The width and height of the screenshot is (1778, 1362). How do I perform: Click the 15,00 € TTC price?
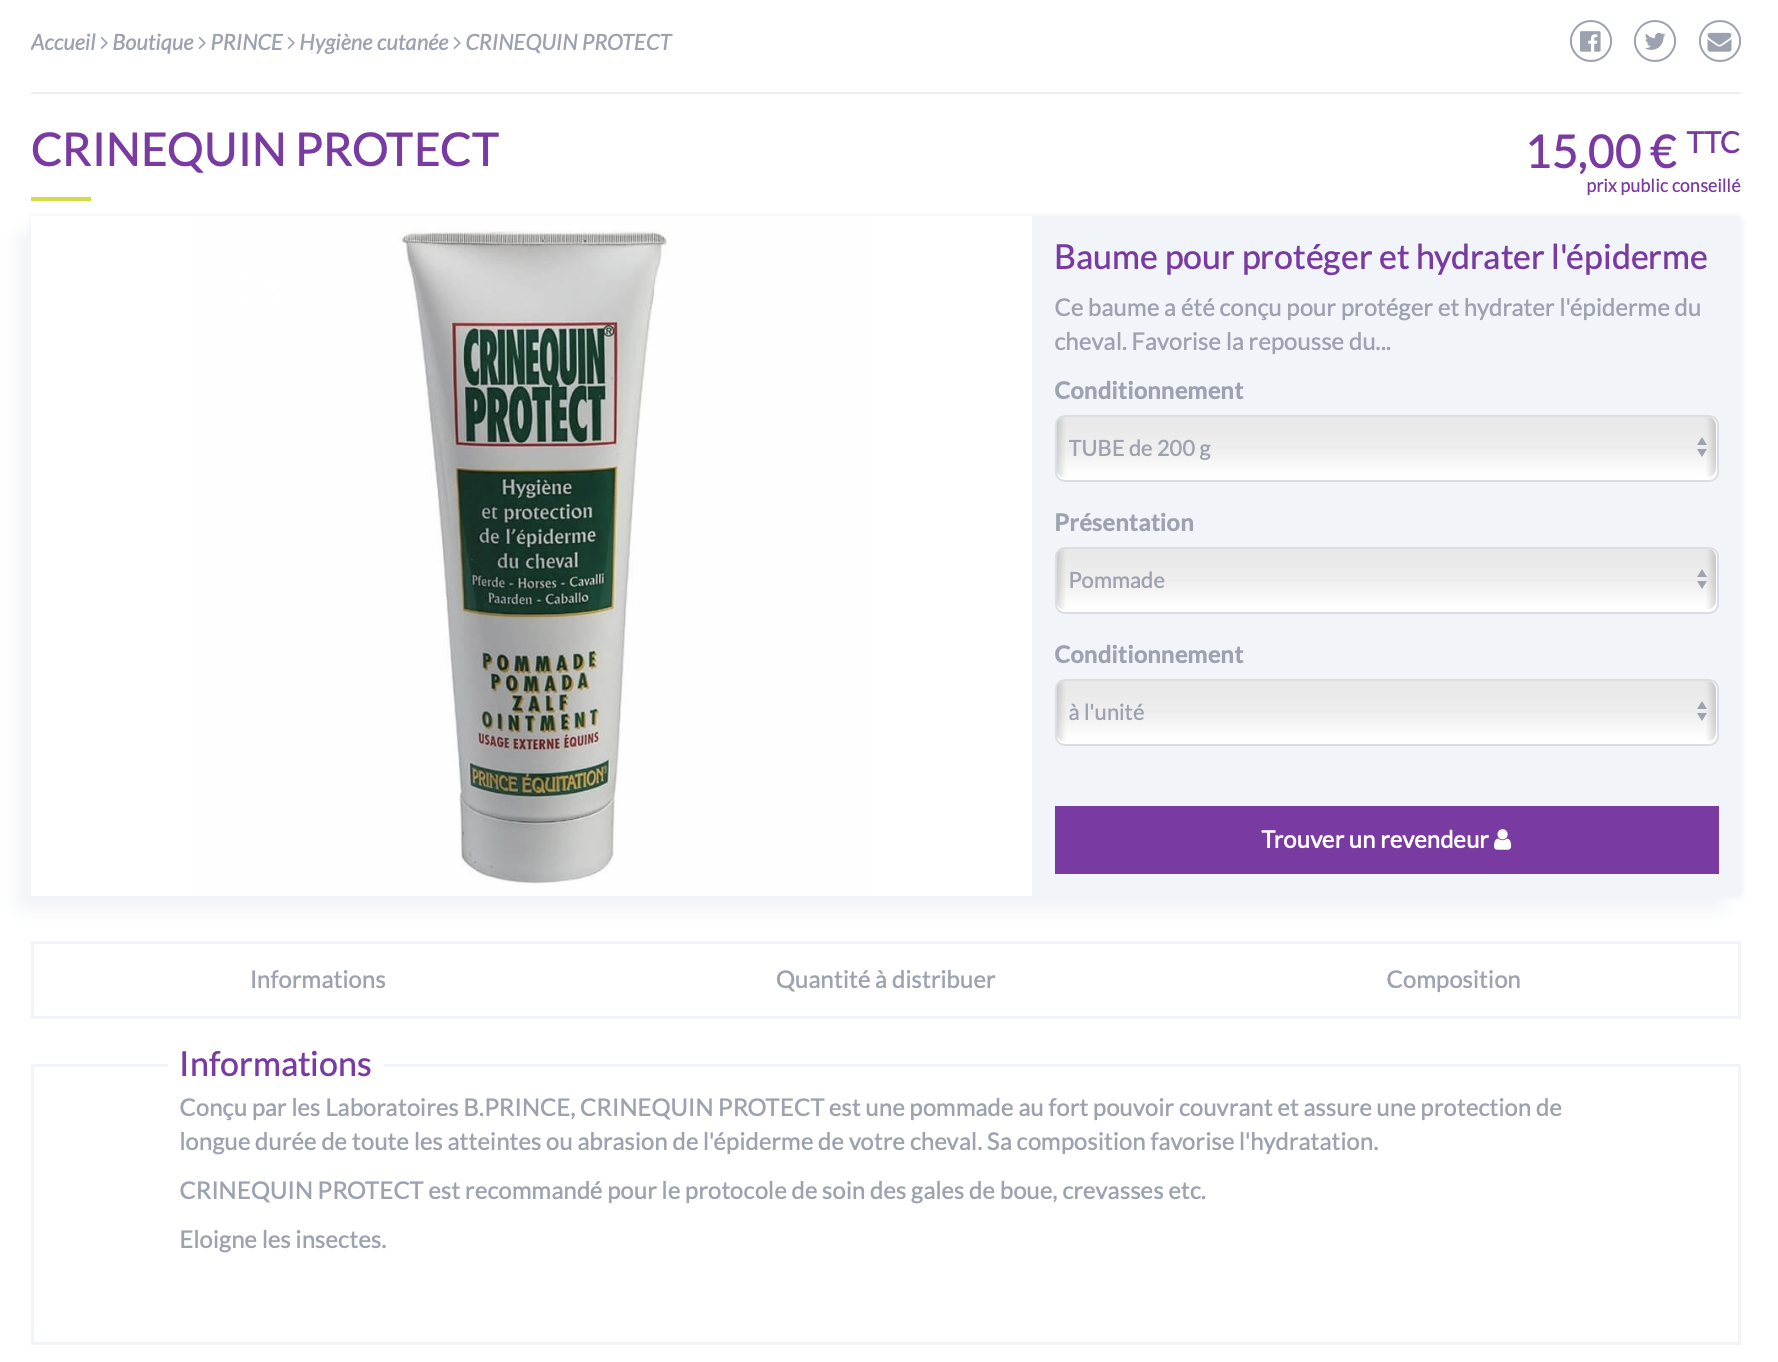click(x=1633, y=150)
